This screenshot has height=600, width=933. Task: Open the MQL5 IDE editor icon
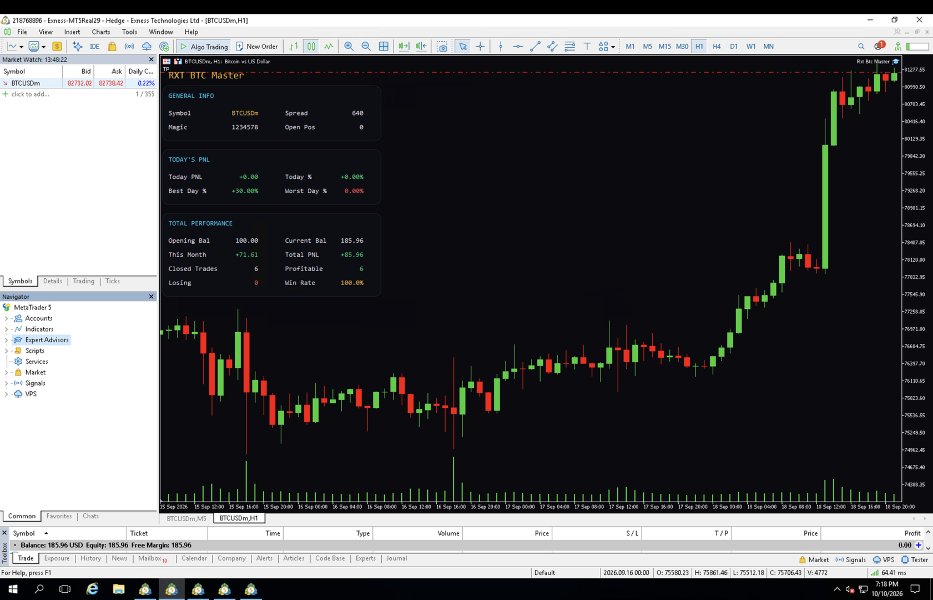pos(94,46)
